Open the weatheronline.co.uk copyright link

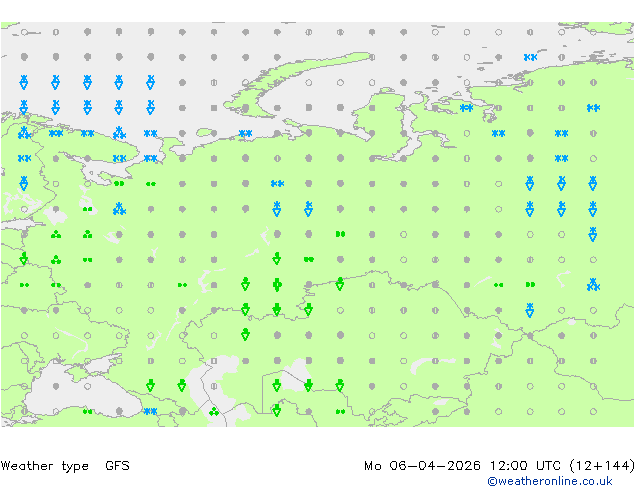tap(550, 481)
